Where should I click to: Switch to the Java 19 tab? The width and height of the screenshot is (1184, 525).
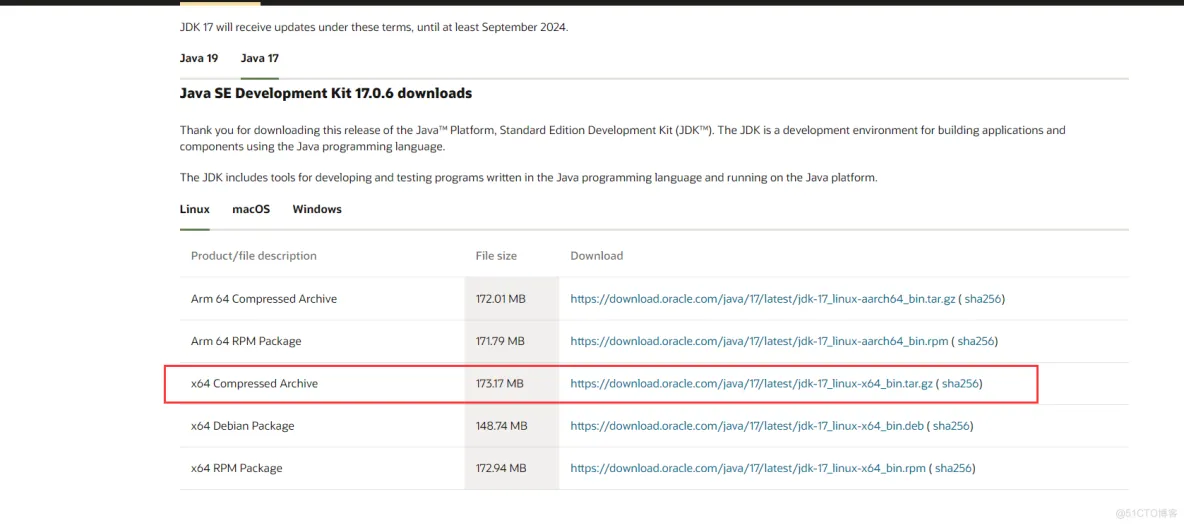198,58
